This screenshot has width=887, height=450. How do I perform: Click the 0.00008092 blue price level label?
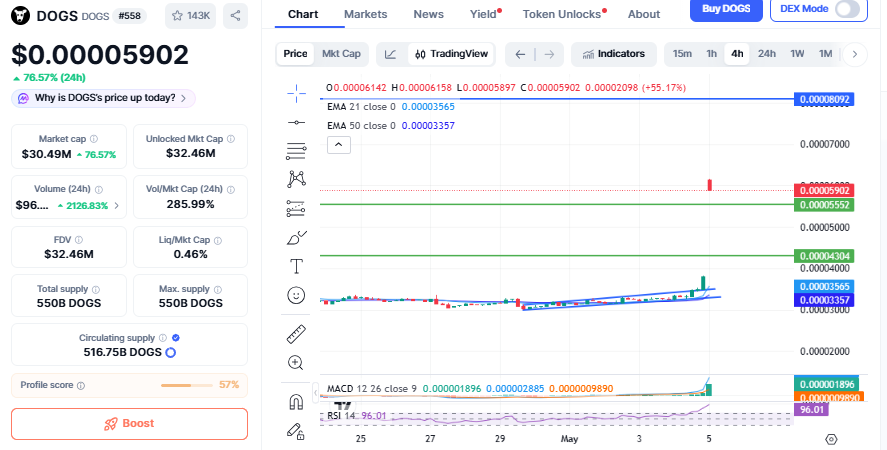click(x=824, y=100)
